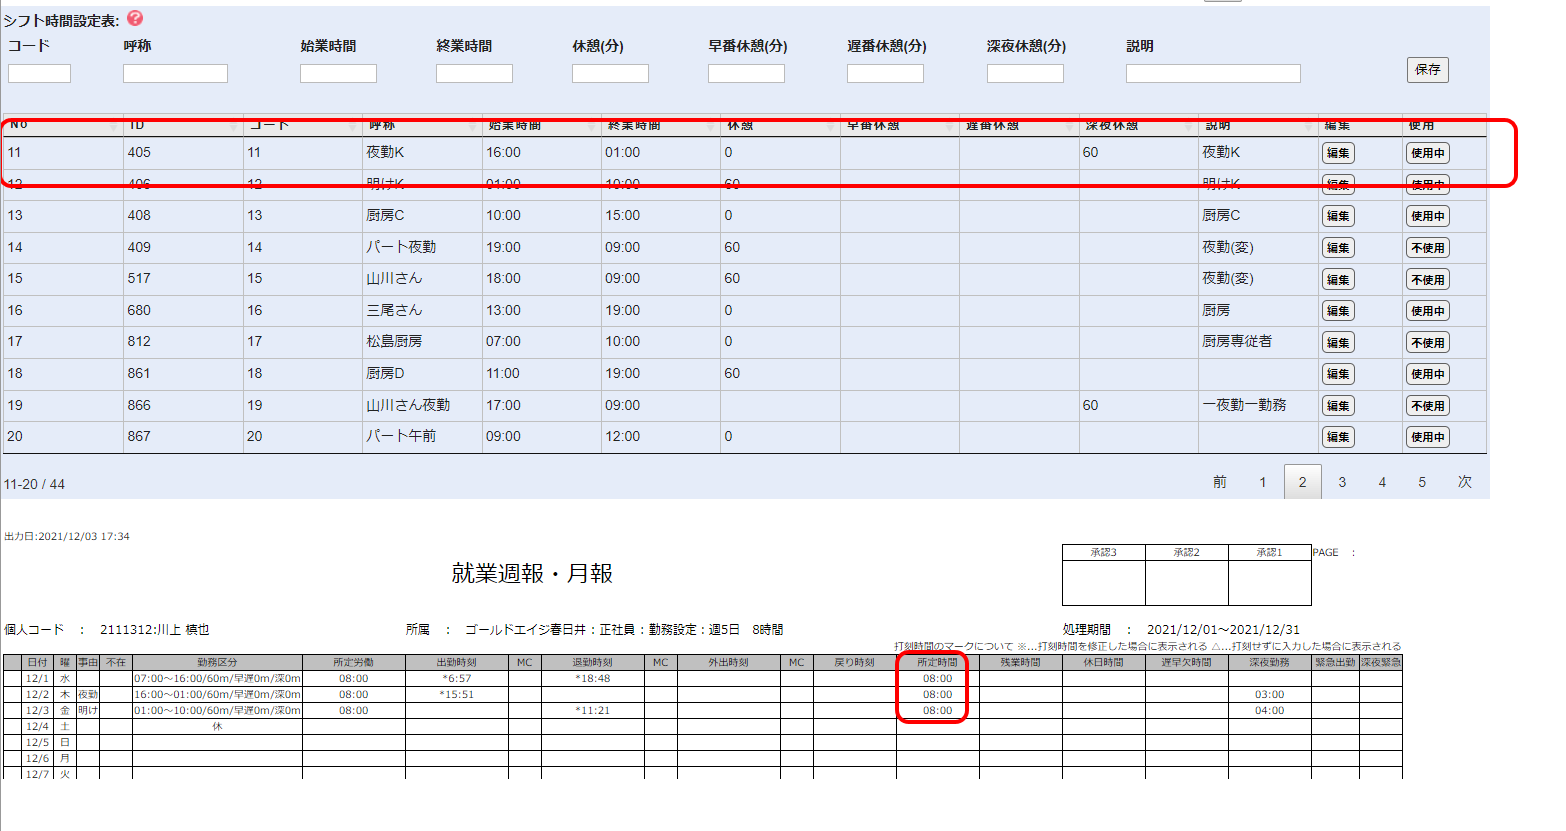Click the 保存 button
The height and width of the screenshot is (831, 1566).
coord(1427,69)
